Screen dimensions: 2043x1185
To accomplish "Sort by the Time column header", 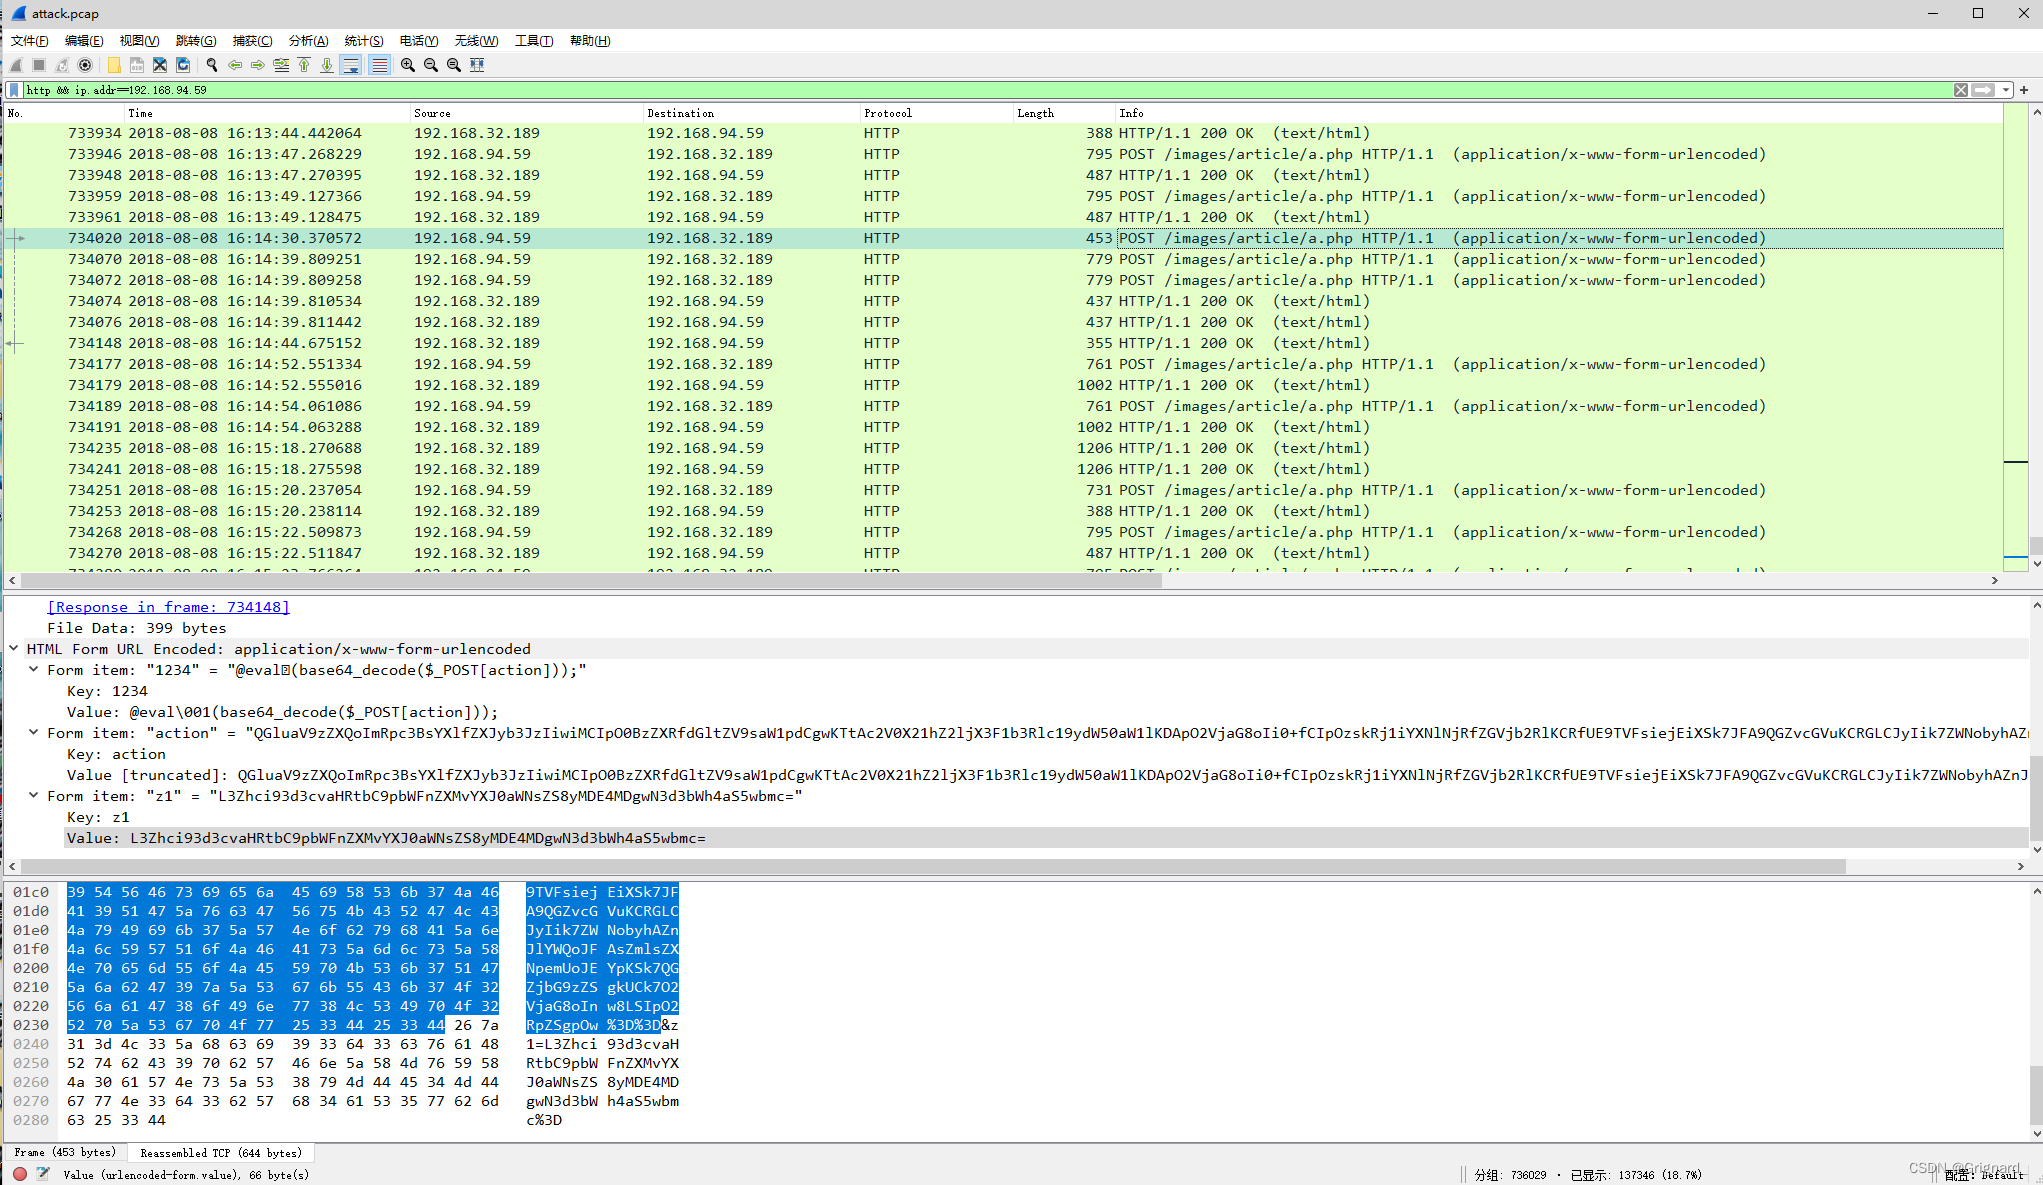I will tap(266, 113).
